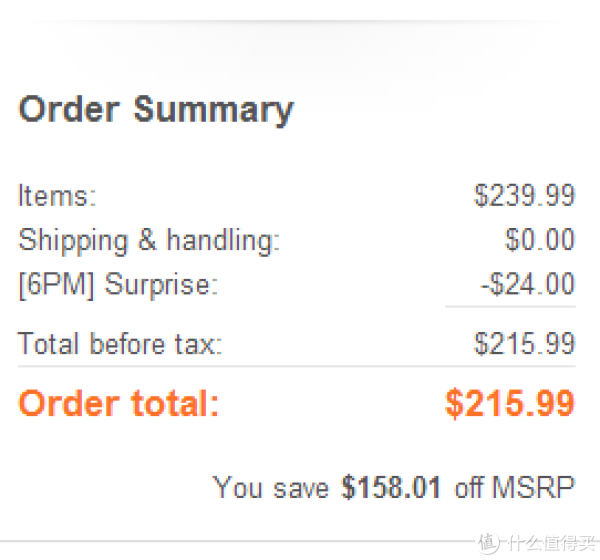The image size is (600, 560).
Task: Click the $0.00 shipping amount
Action: [540, 240]
